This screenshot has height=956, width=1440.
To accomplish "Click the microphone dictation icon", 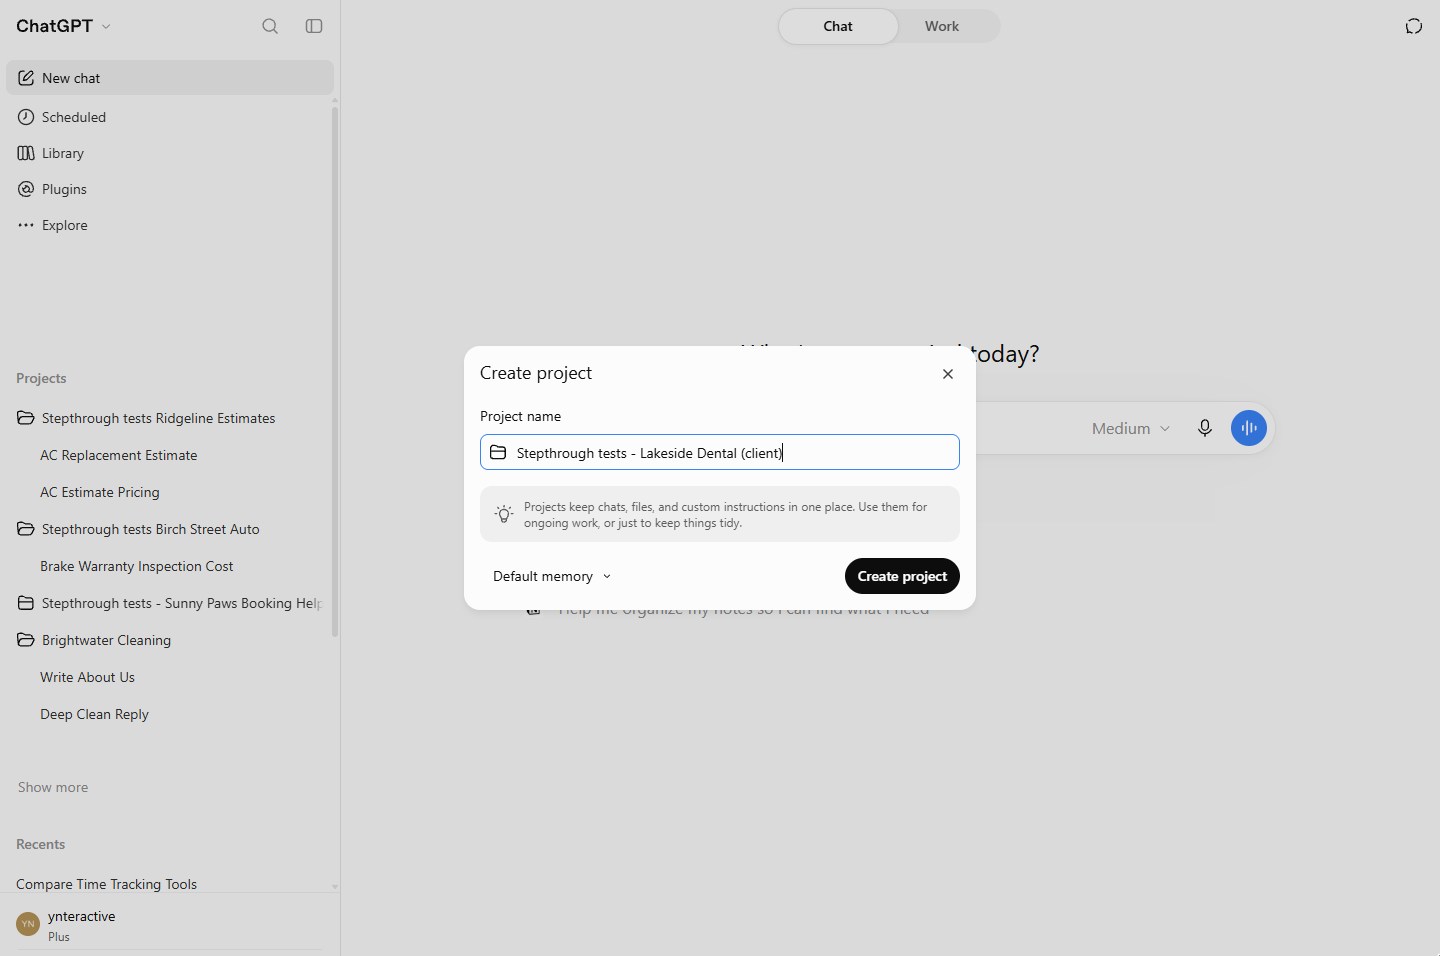I will pyautogui.click(x=1205, y=428).
